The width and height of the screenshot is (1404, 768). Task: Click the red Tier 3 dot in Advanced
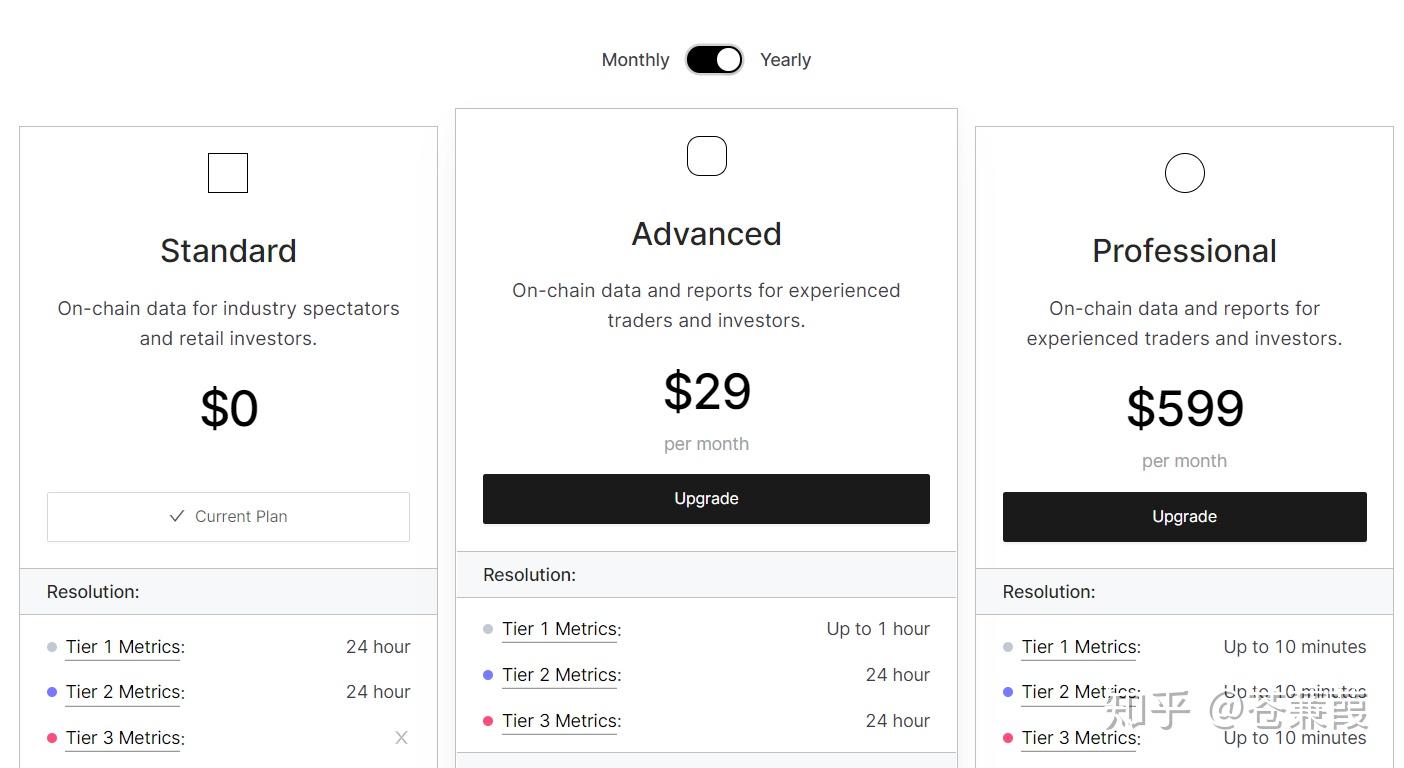488,721
